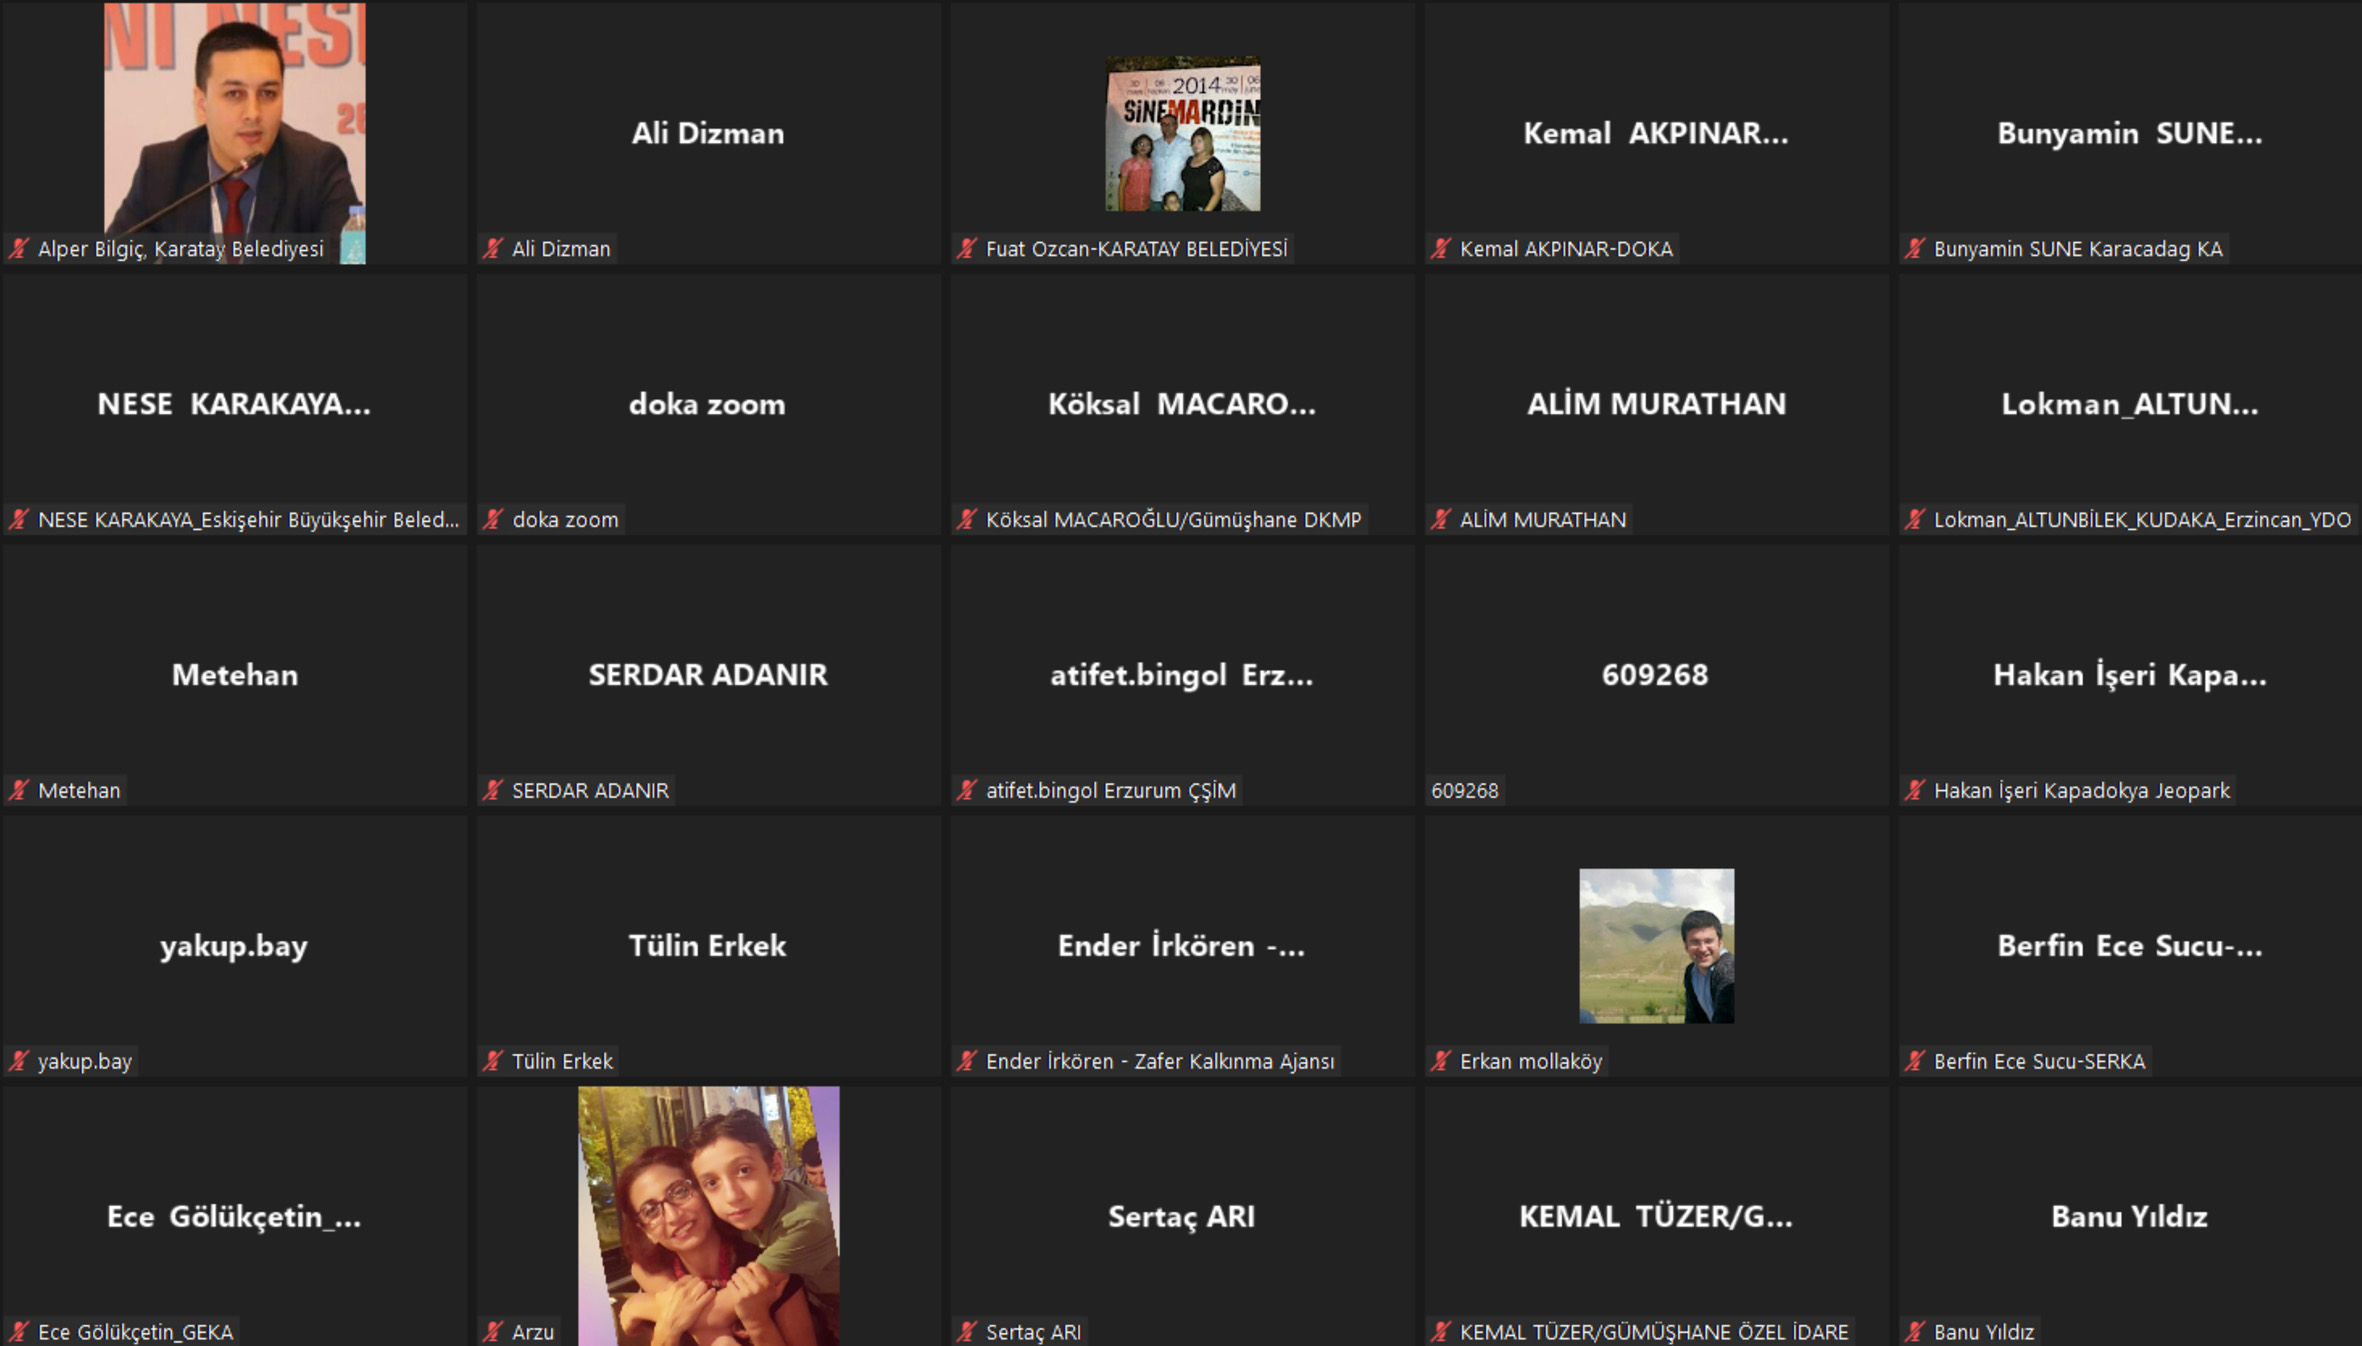The image size is (2362, 1346).
Task: Click muted mic icon next to Arzu
Action: 493,1332
